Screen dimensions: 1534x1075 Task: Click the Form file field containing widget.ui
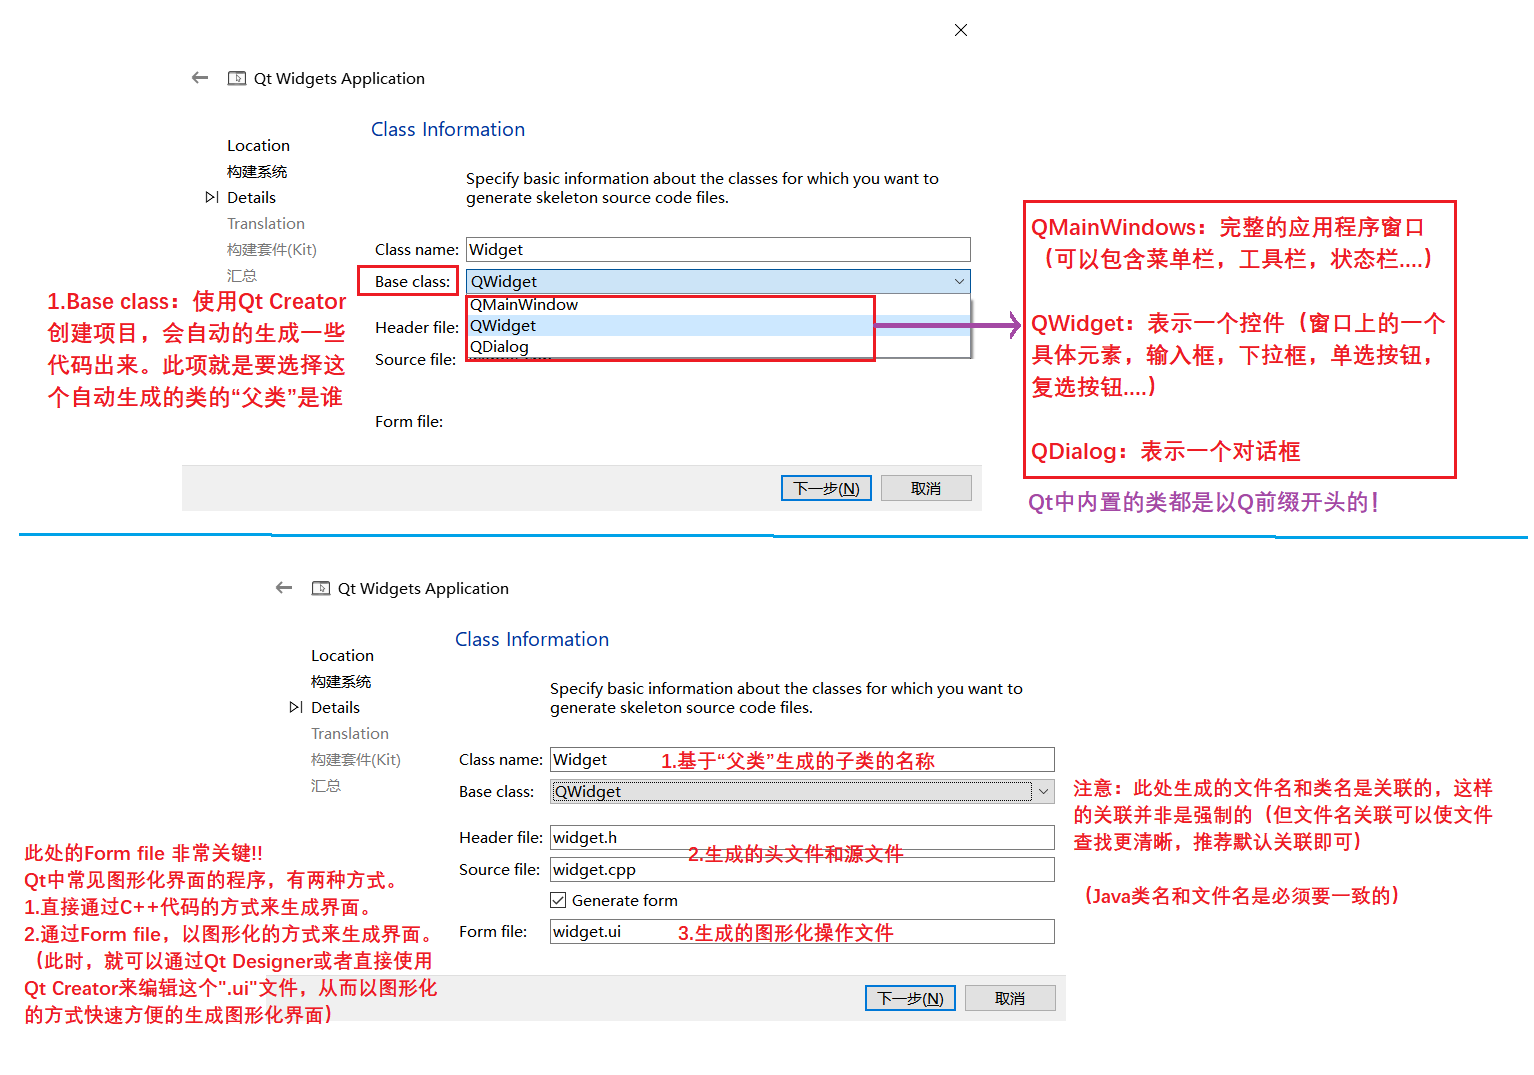[x=802, y=932]
